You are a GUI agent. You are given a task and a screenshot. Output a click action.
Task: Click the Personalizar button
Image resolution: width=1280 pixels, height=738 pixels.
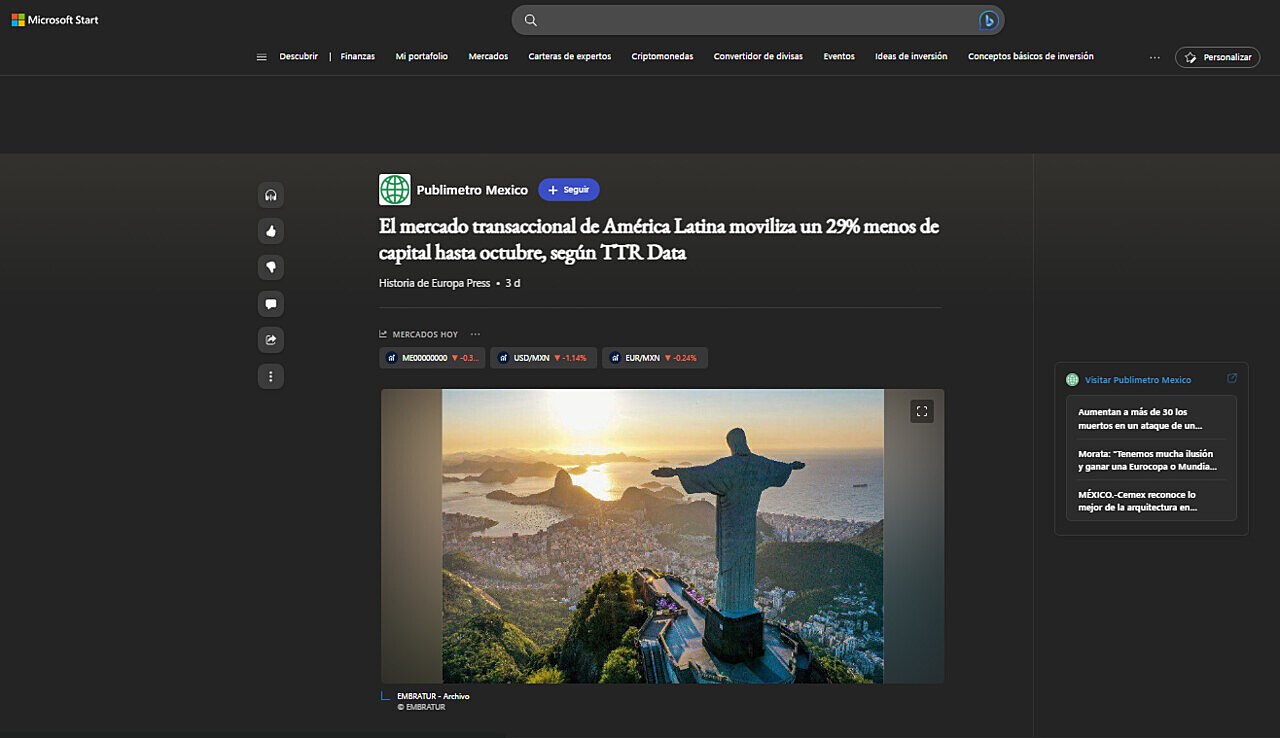tap(1217, 57)
